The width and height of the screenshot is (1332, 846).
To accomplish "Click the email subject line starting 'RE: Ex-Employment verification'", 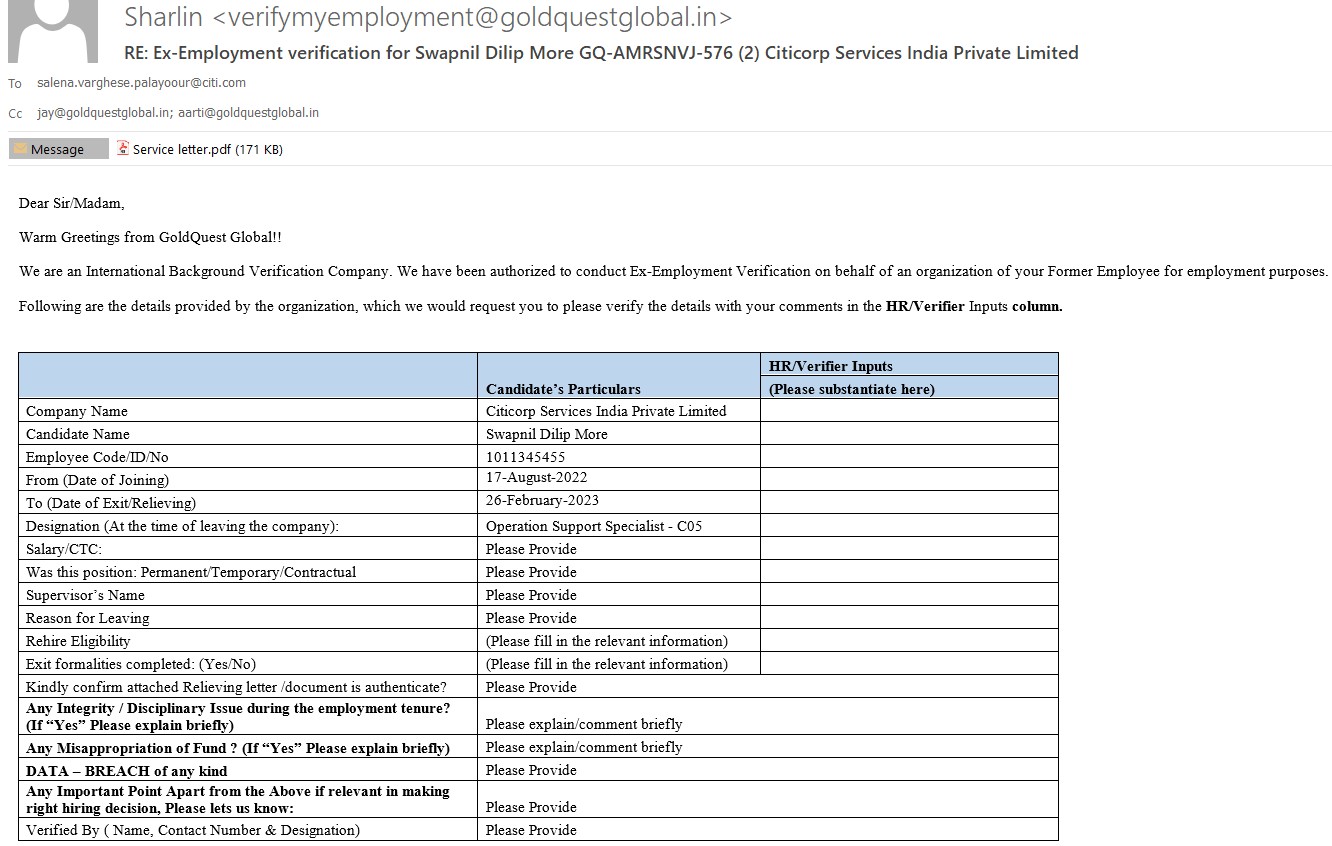I will point(601,53).
